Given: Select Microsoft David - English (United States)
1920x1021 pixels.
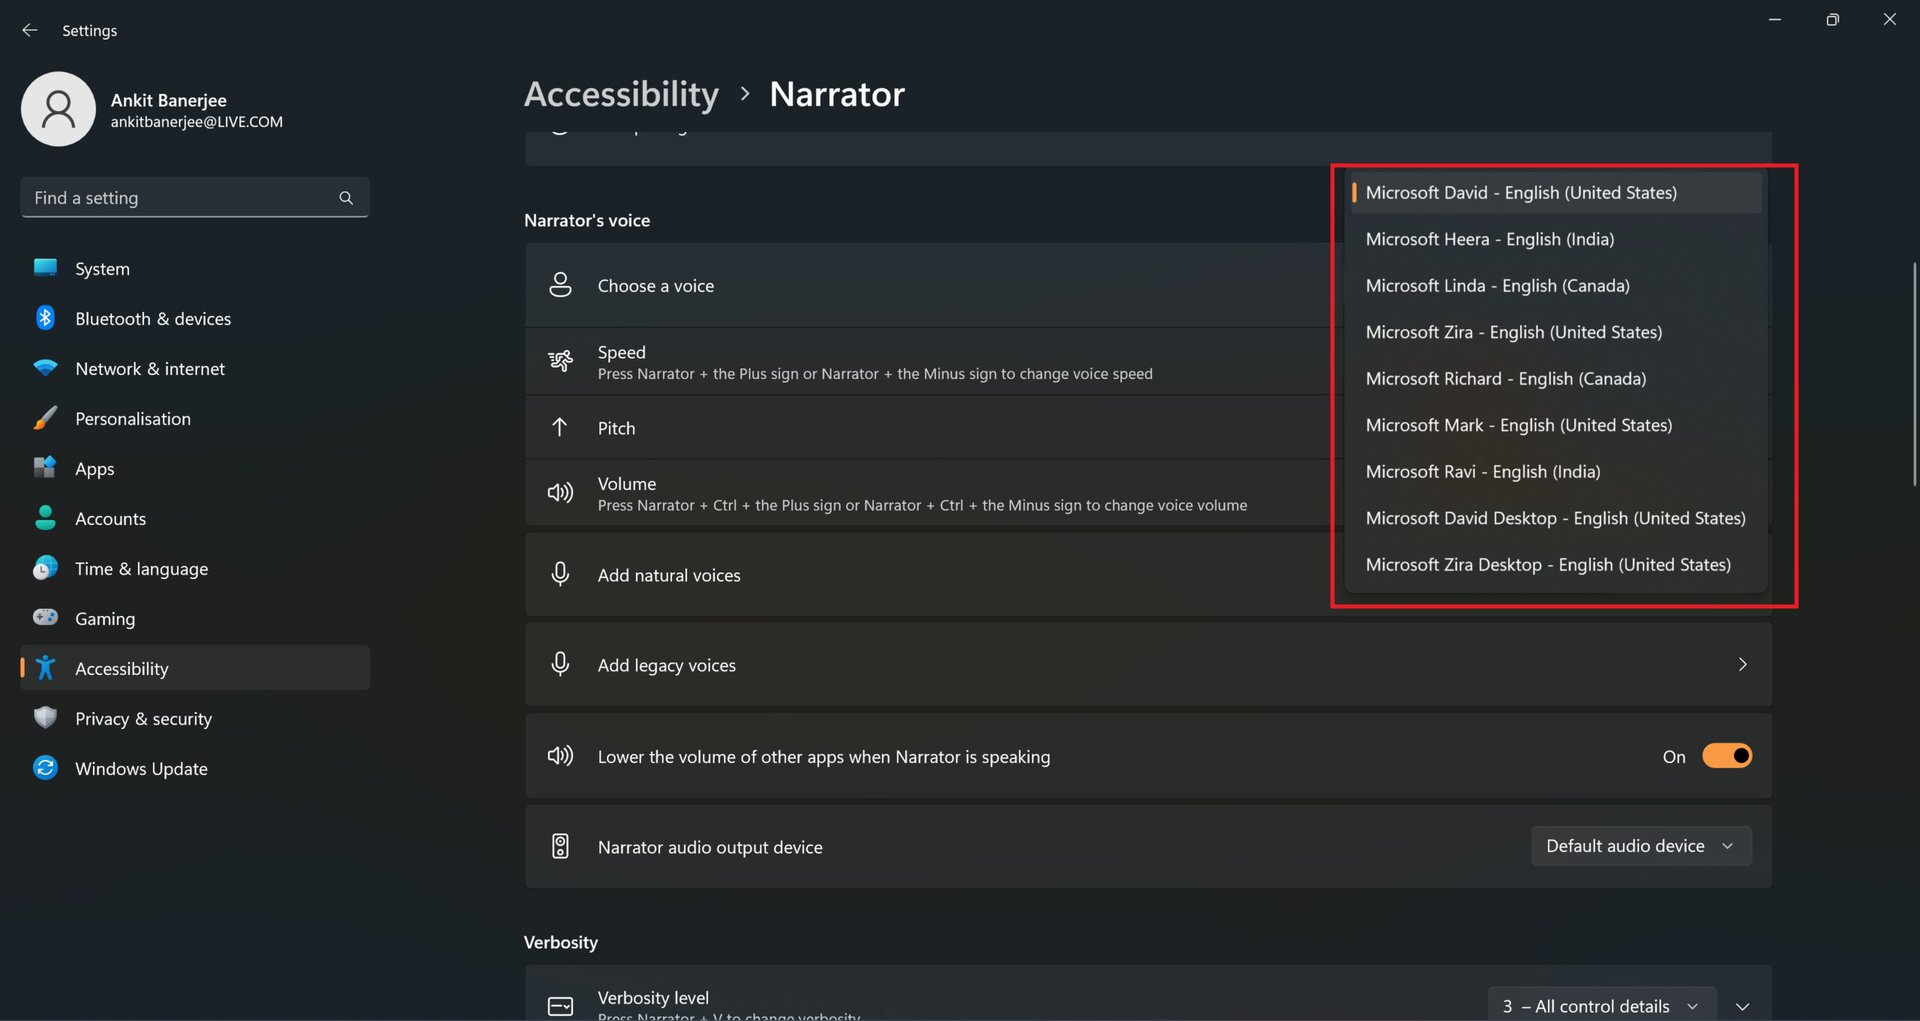Looking at the screenshot, I should tap(1555, 192).
